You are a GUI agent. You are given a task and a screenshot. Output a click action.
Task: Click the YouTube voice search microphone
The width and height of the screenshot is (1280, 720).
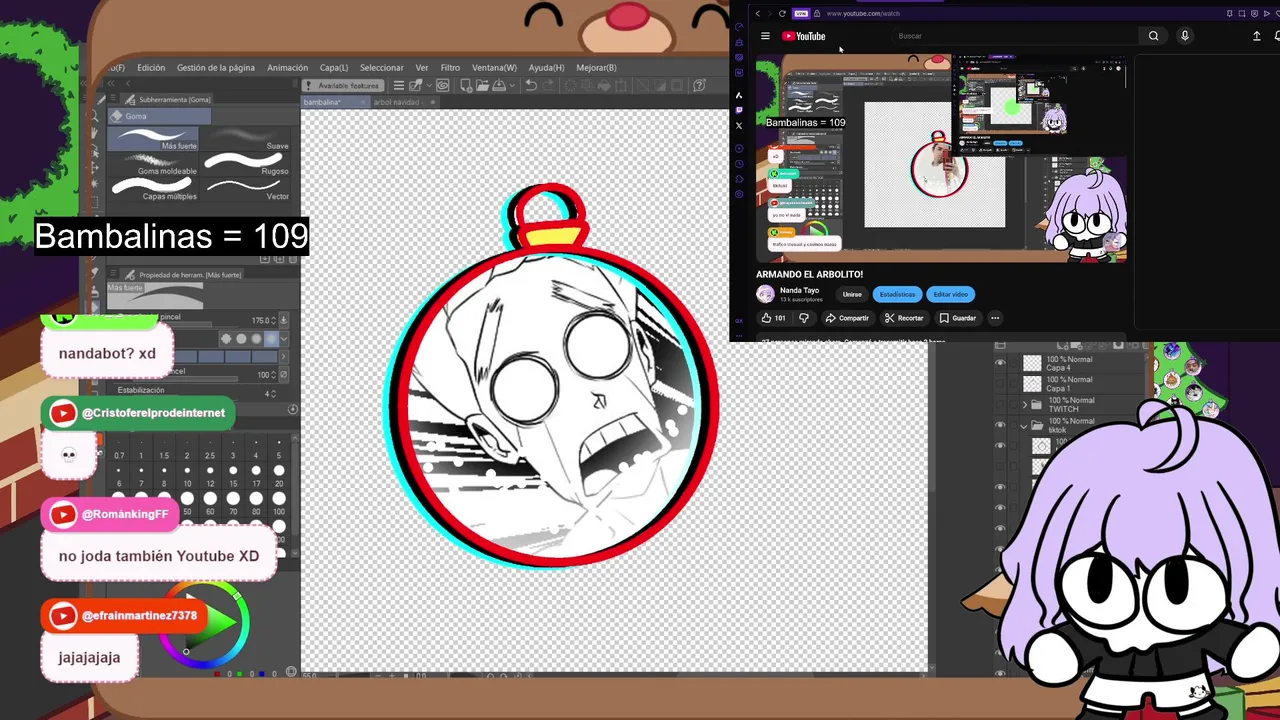pyautogui.click(x=1185, y=36)
